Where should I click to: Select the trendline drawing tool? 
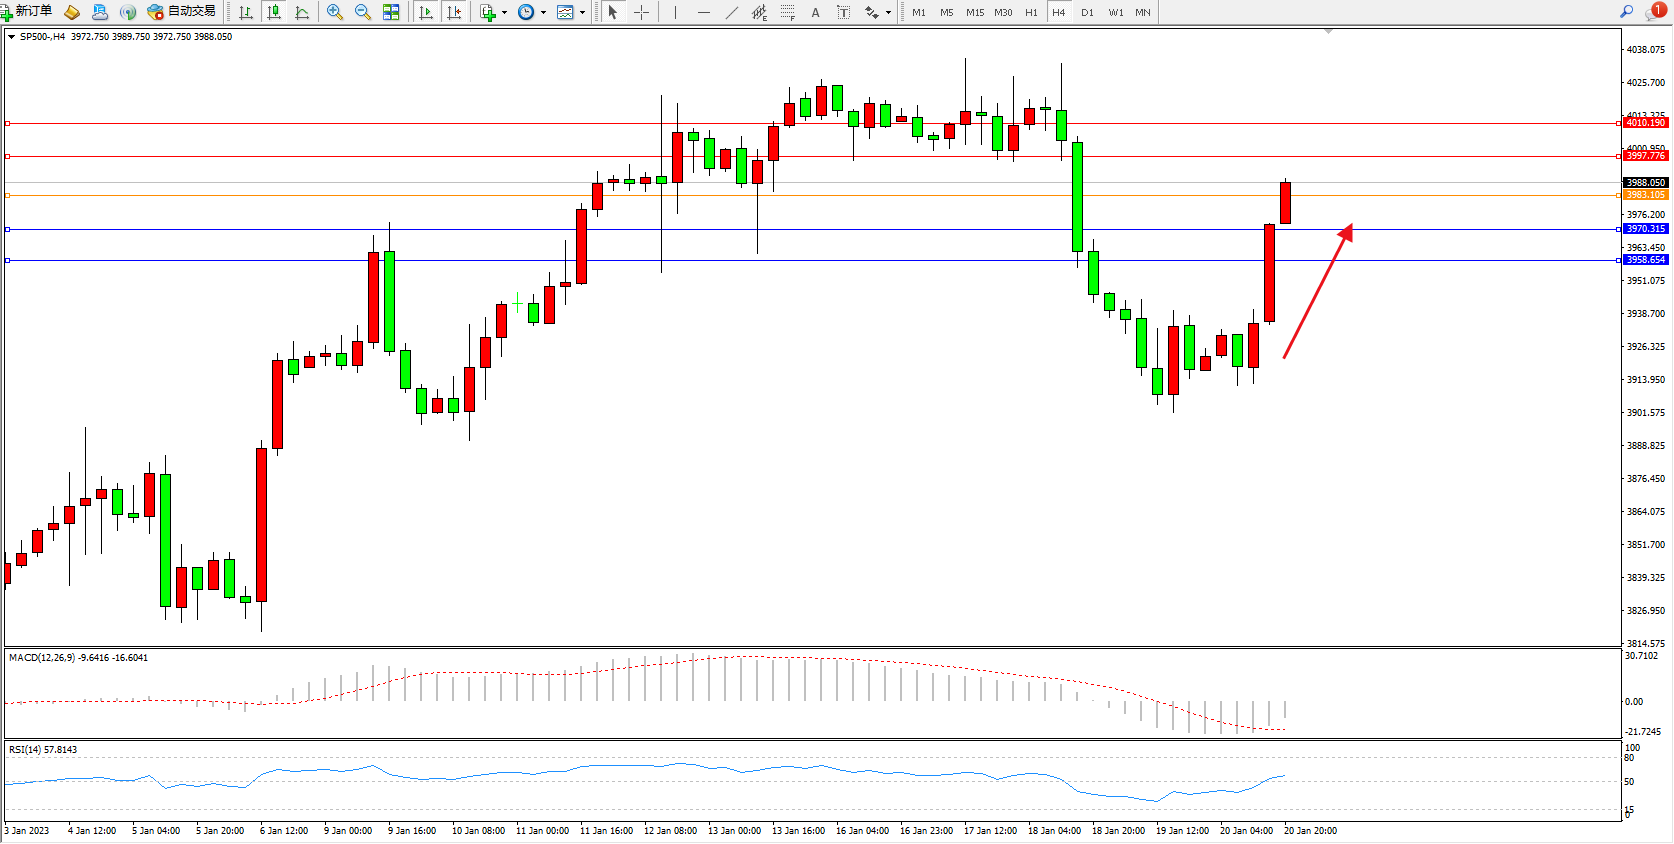coord(732,12)
